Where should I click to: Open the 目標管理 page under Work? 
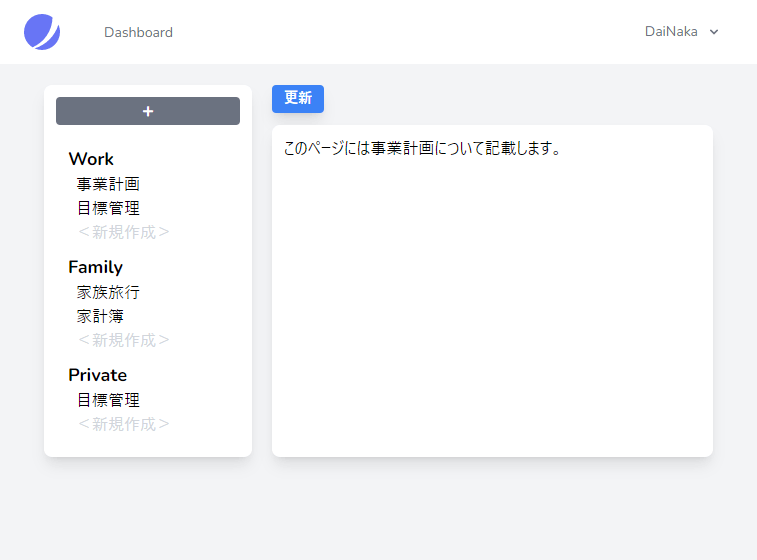point(108,208)
